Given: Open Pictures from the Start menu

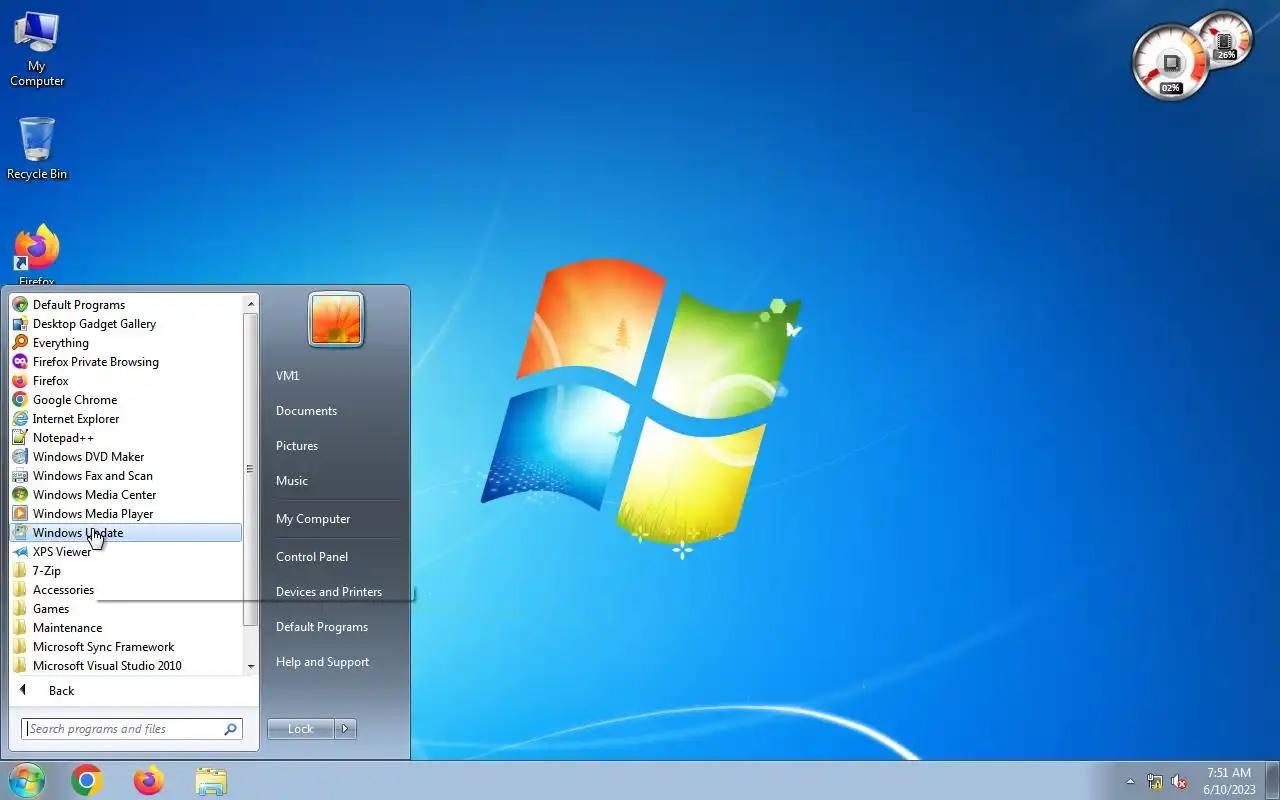Looking at the screenshot, I should pos(336,446).
